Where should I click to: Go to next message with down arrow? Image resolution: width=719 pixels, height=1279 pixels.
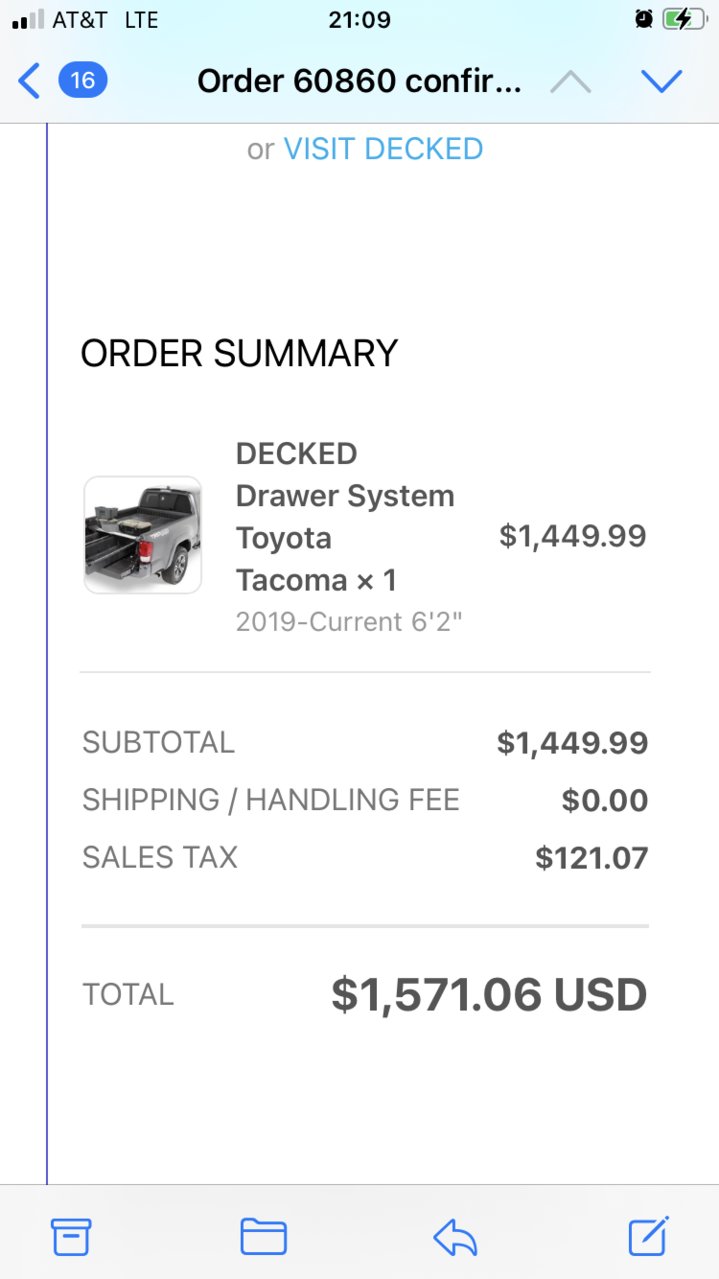[x=661, y=81]
